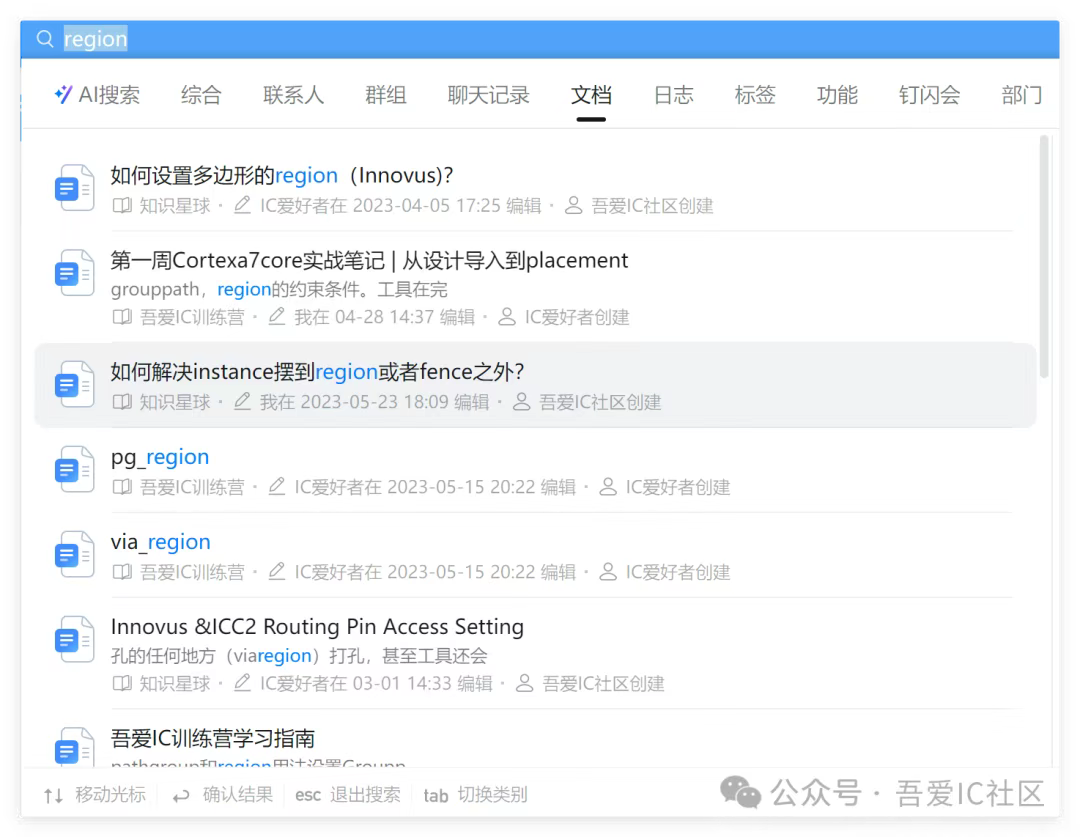Click 吾爱IC训练营 under 第一周Cortexa7core

click(192, 318)
